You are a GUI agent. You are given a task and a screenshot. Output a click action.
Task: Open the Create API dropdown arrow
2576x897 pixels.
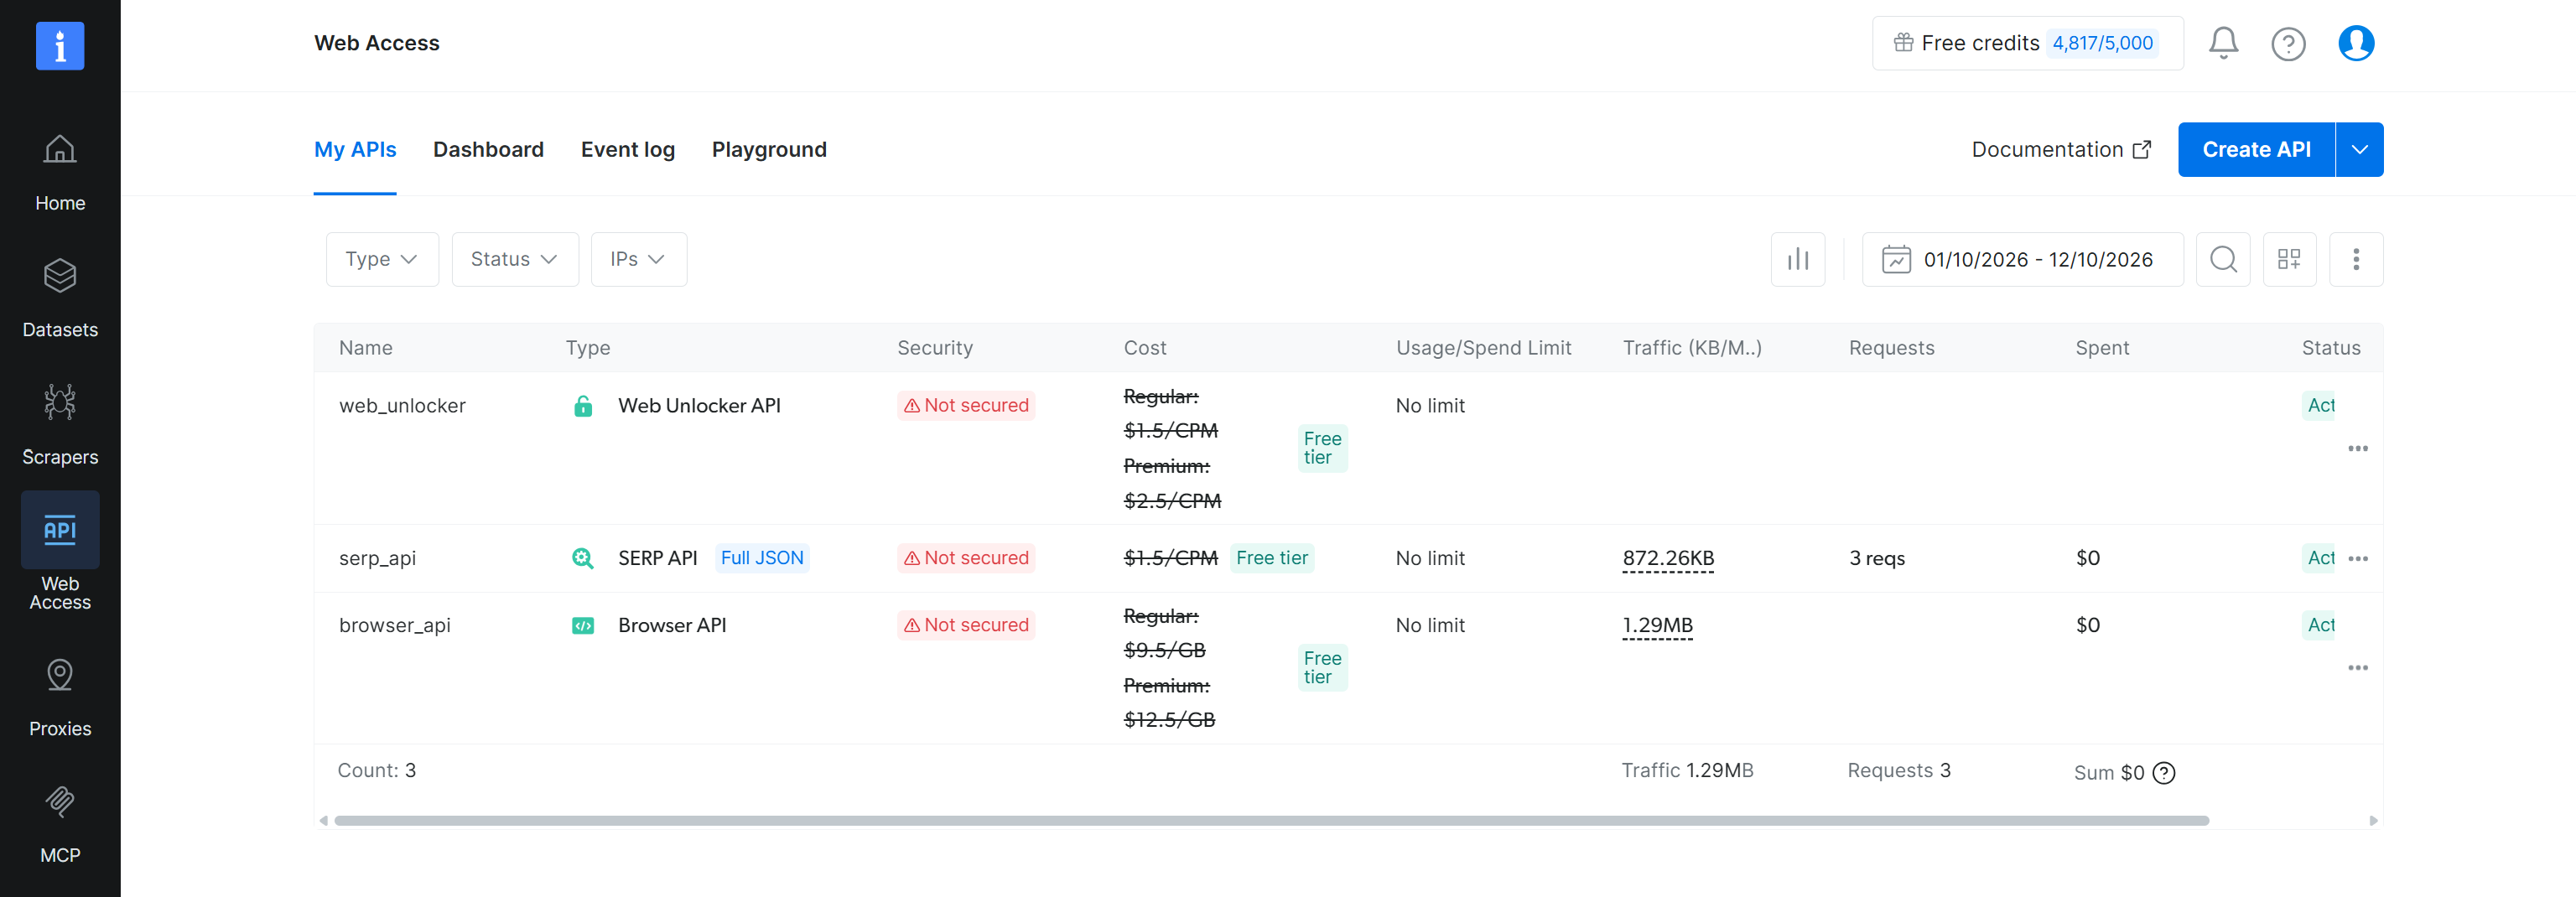pyautogui.click(x=2359, y=150)
